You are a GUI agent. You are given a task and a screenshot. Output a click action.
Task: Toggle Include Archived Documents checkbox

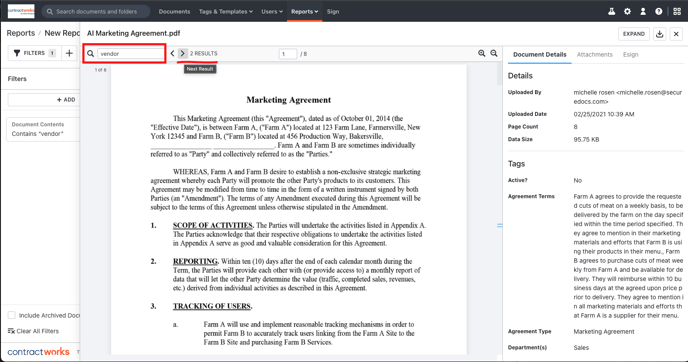[x=12, y=315]
